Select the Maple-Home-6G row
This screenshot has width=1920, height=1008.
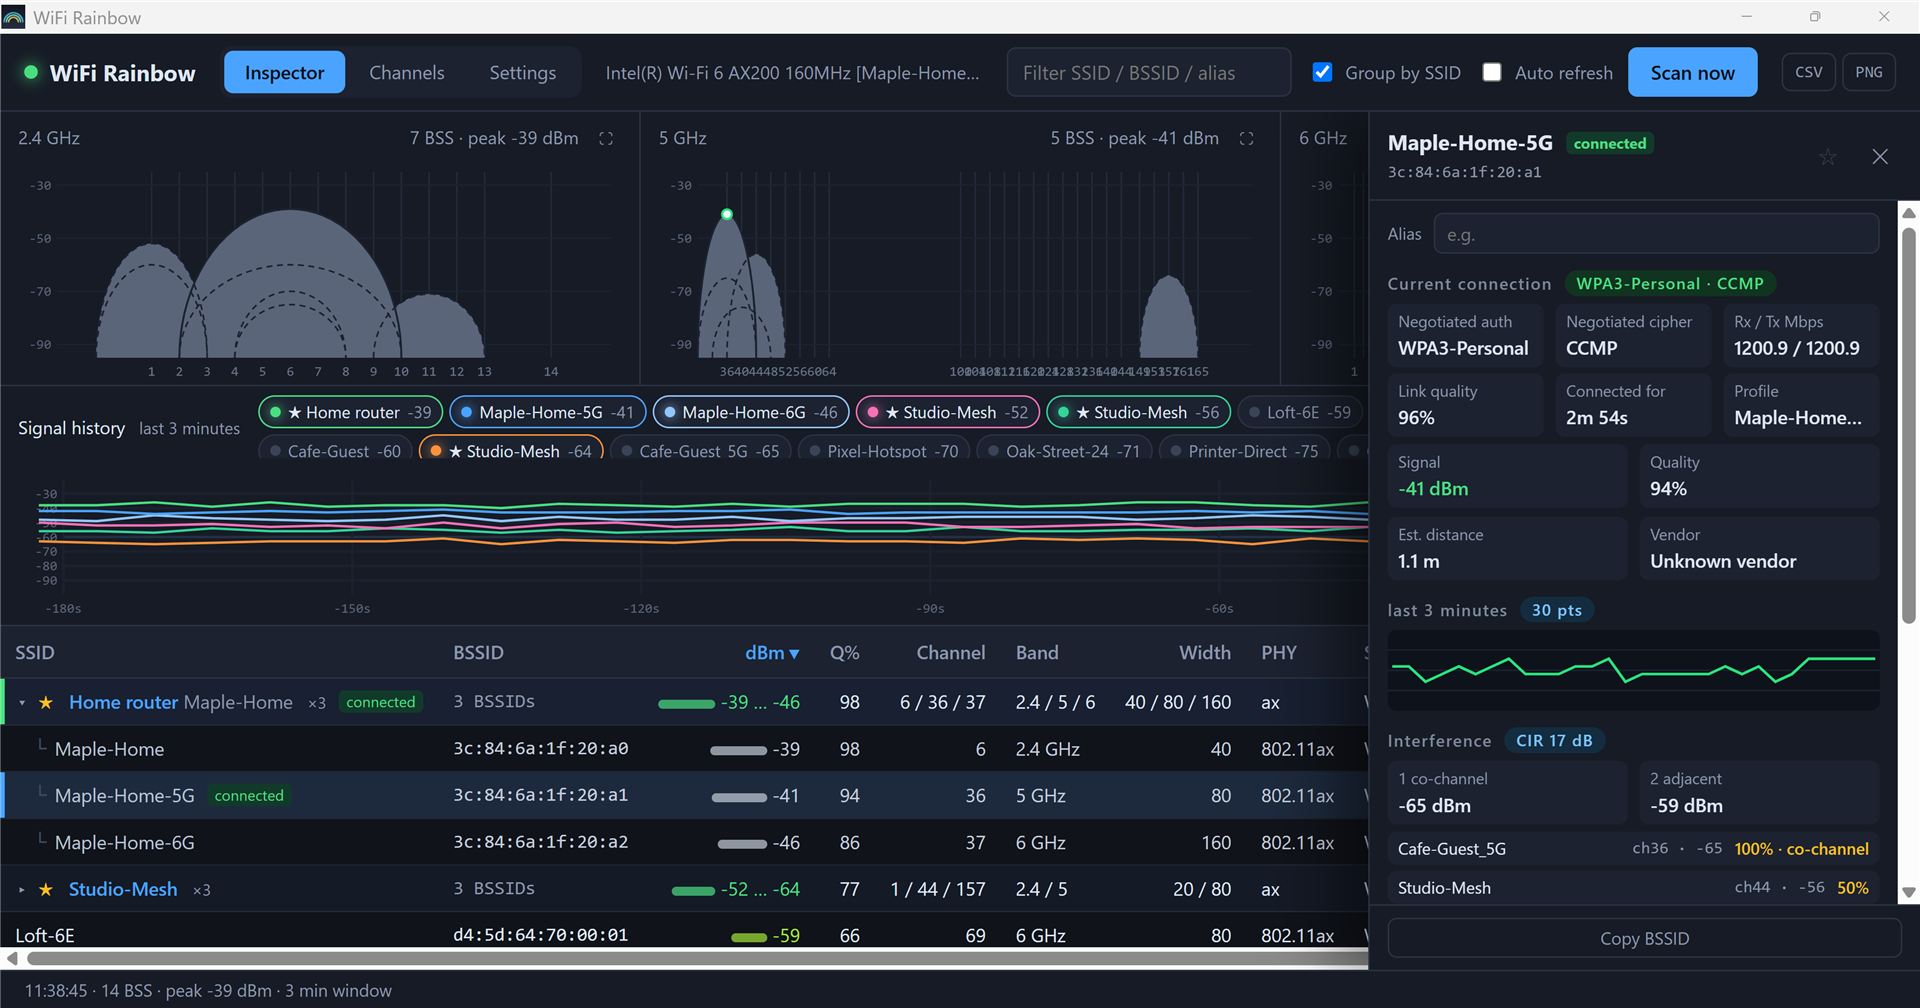[x=684, y=842]
